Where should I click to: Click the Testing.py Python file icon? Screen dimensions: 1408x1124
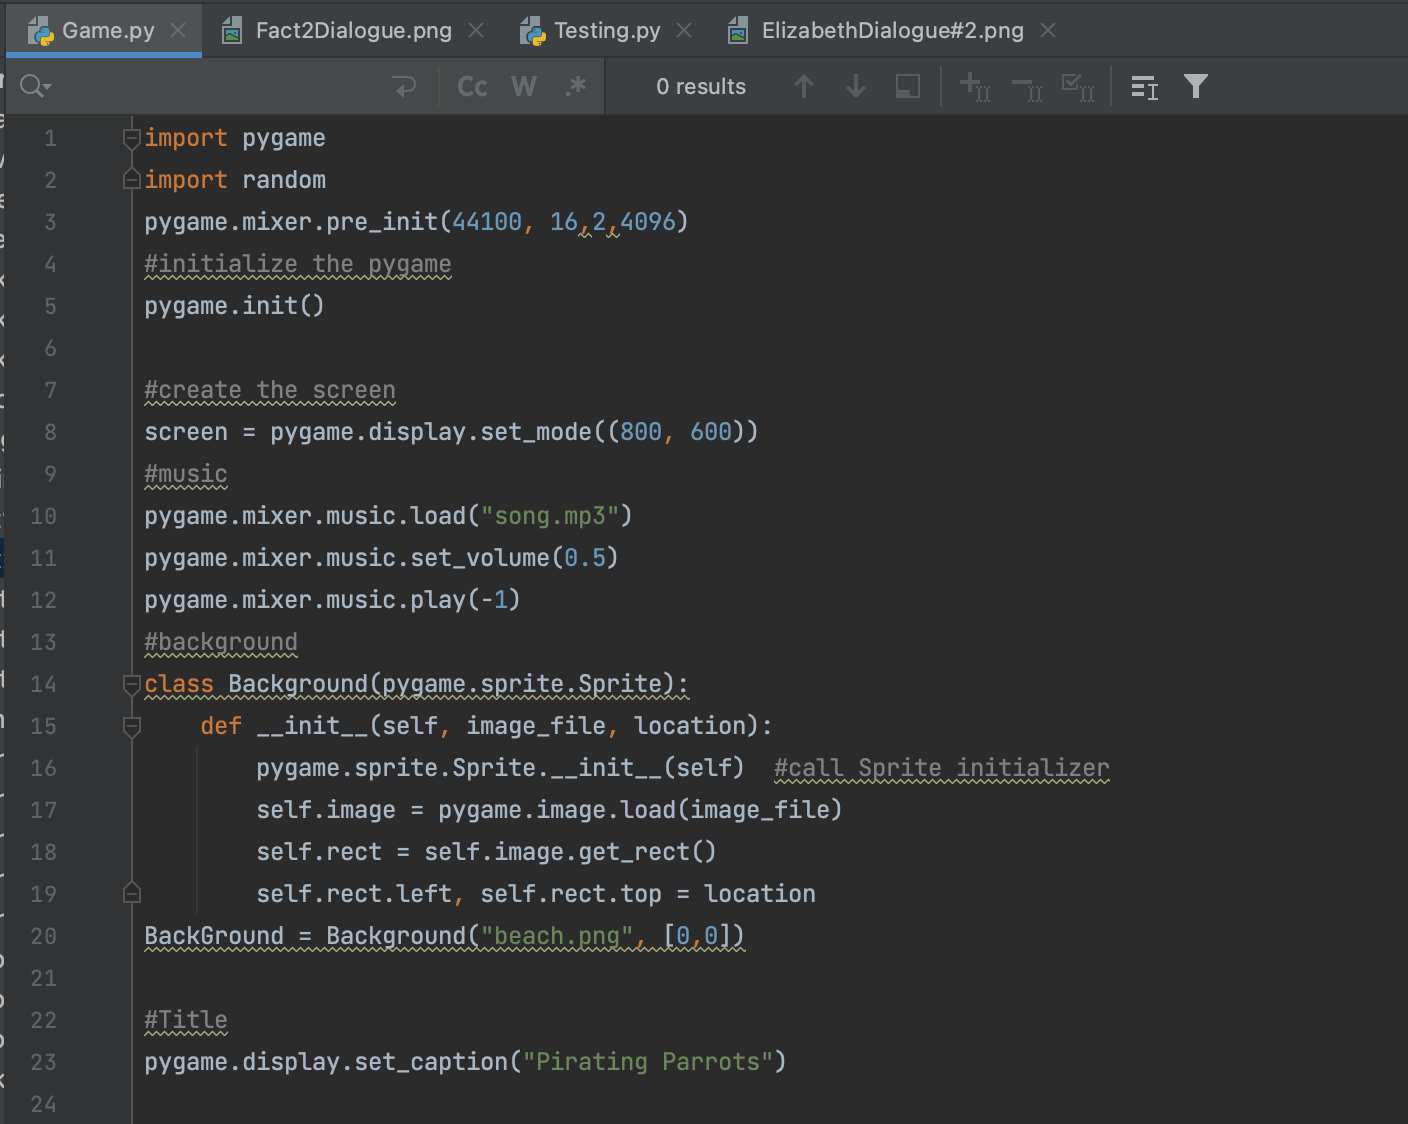[x=533, y=31]
